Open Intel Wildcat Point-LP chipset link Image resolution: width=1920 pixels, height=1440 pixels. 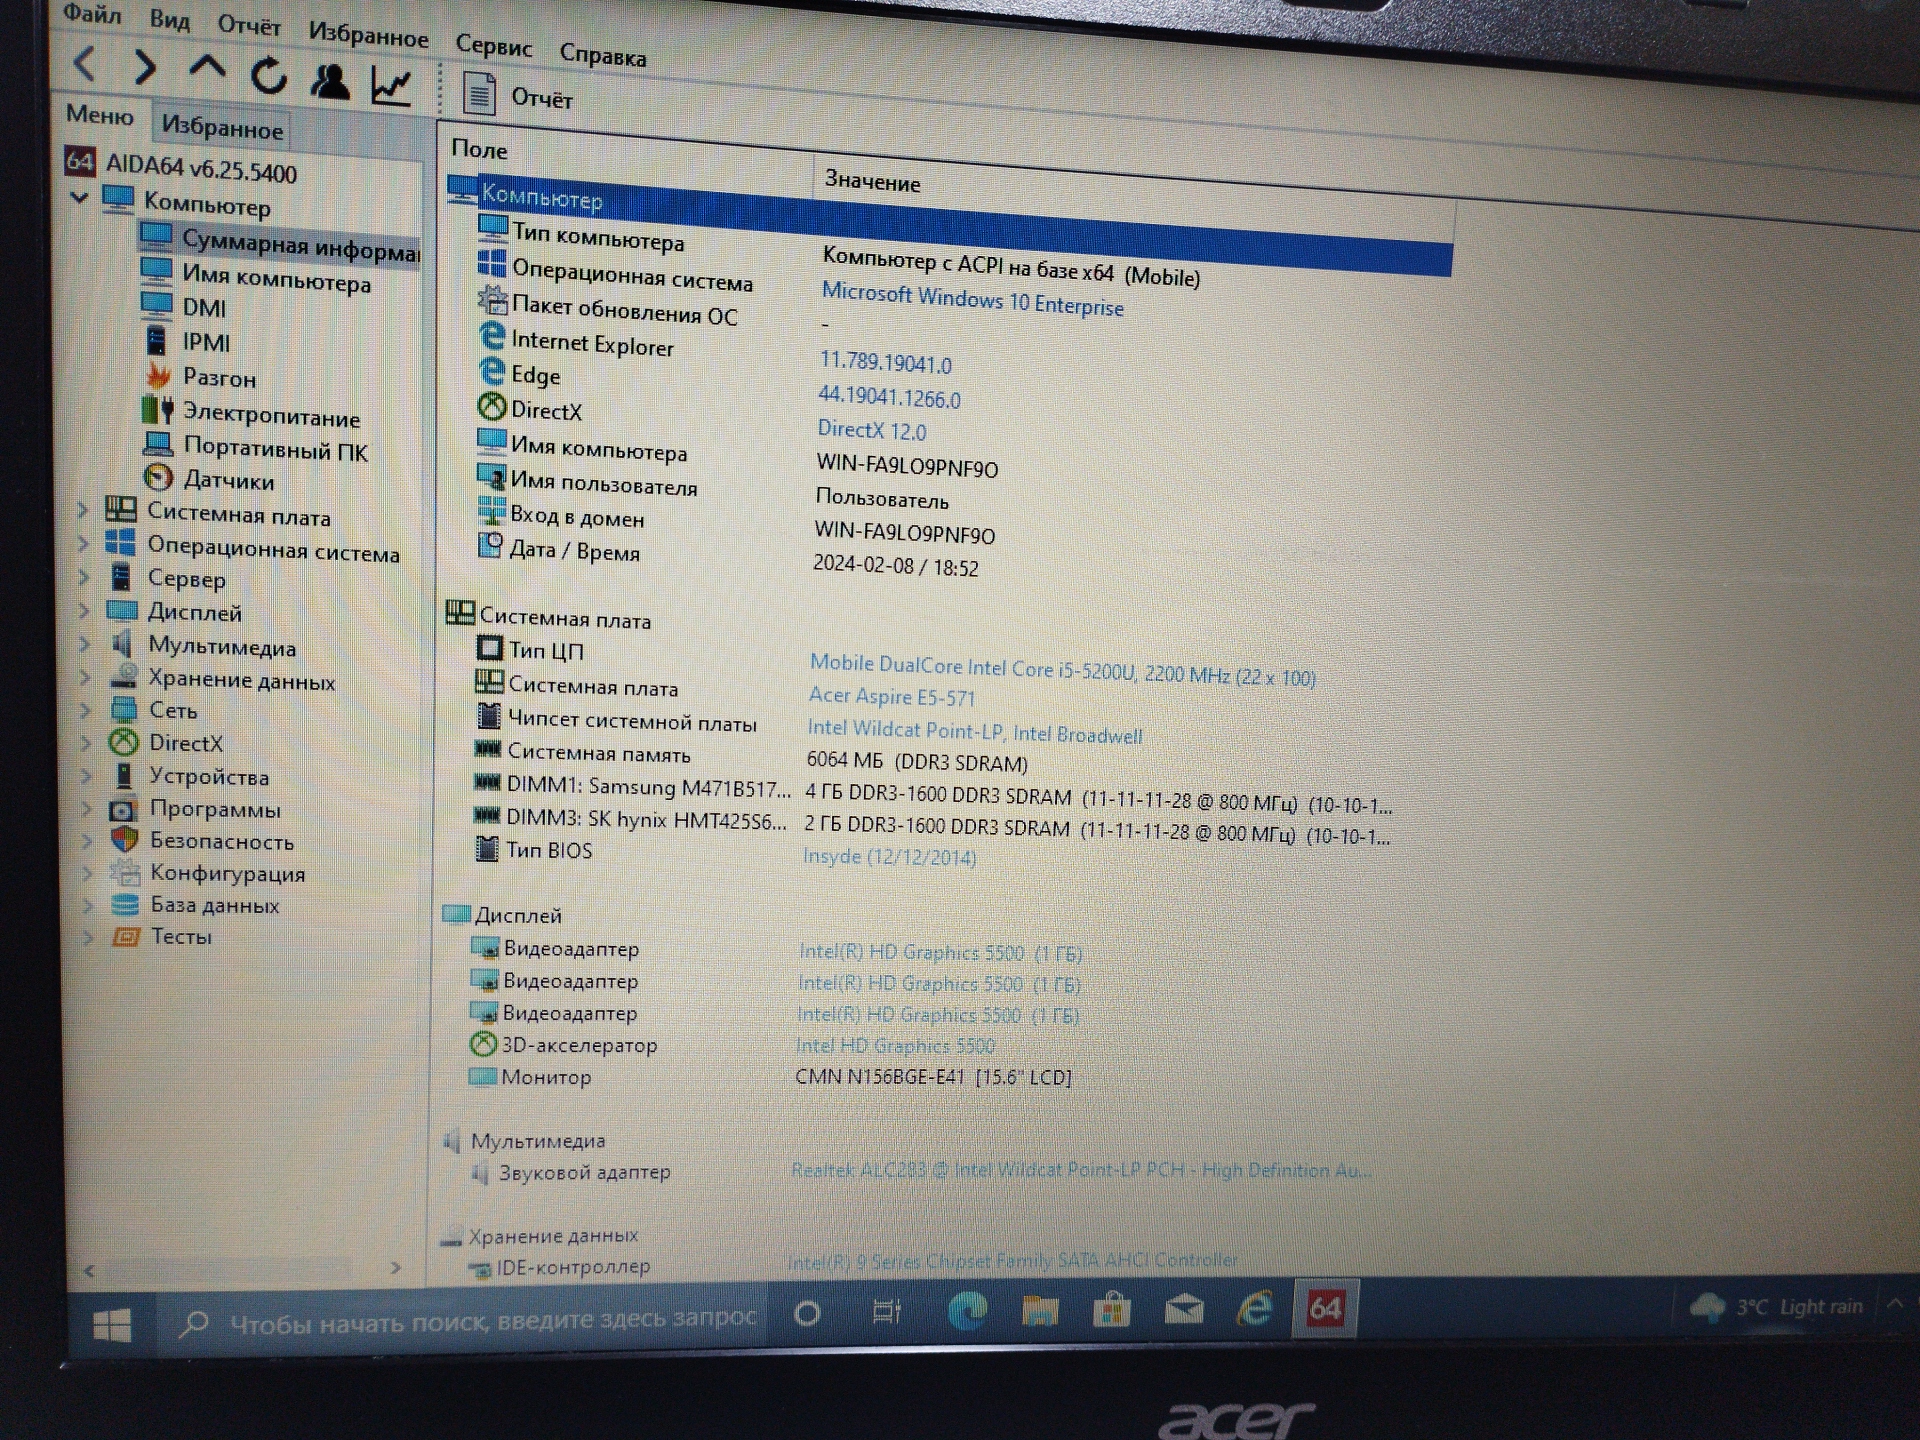pyautogui.click(x=974, y=731)
